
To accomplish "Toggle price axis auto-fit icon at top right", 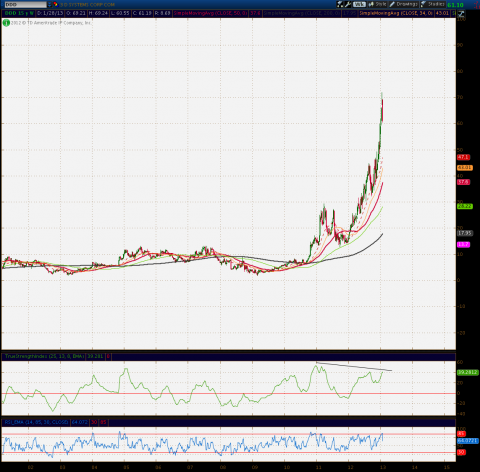I will click(x=461, y=14).
